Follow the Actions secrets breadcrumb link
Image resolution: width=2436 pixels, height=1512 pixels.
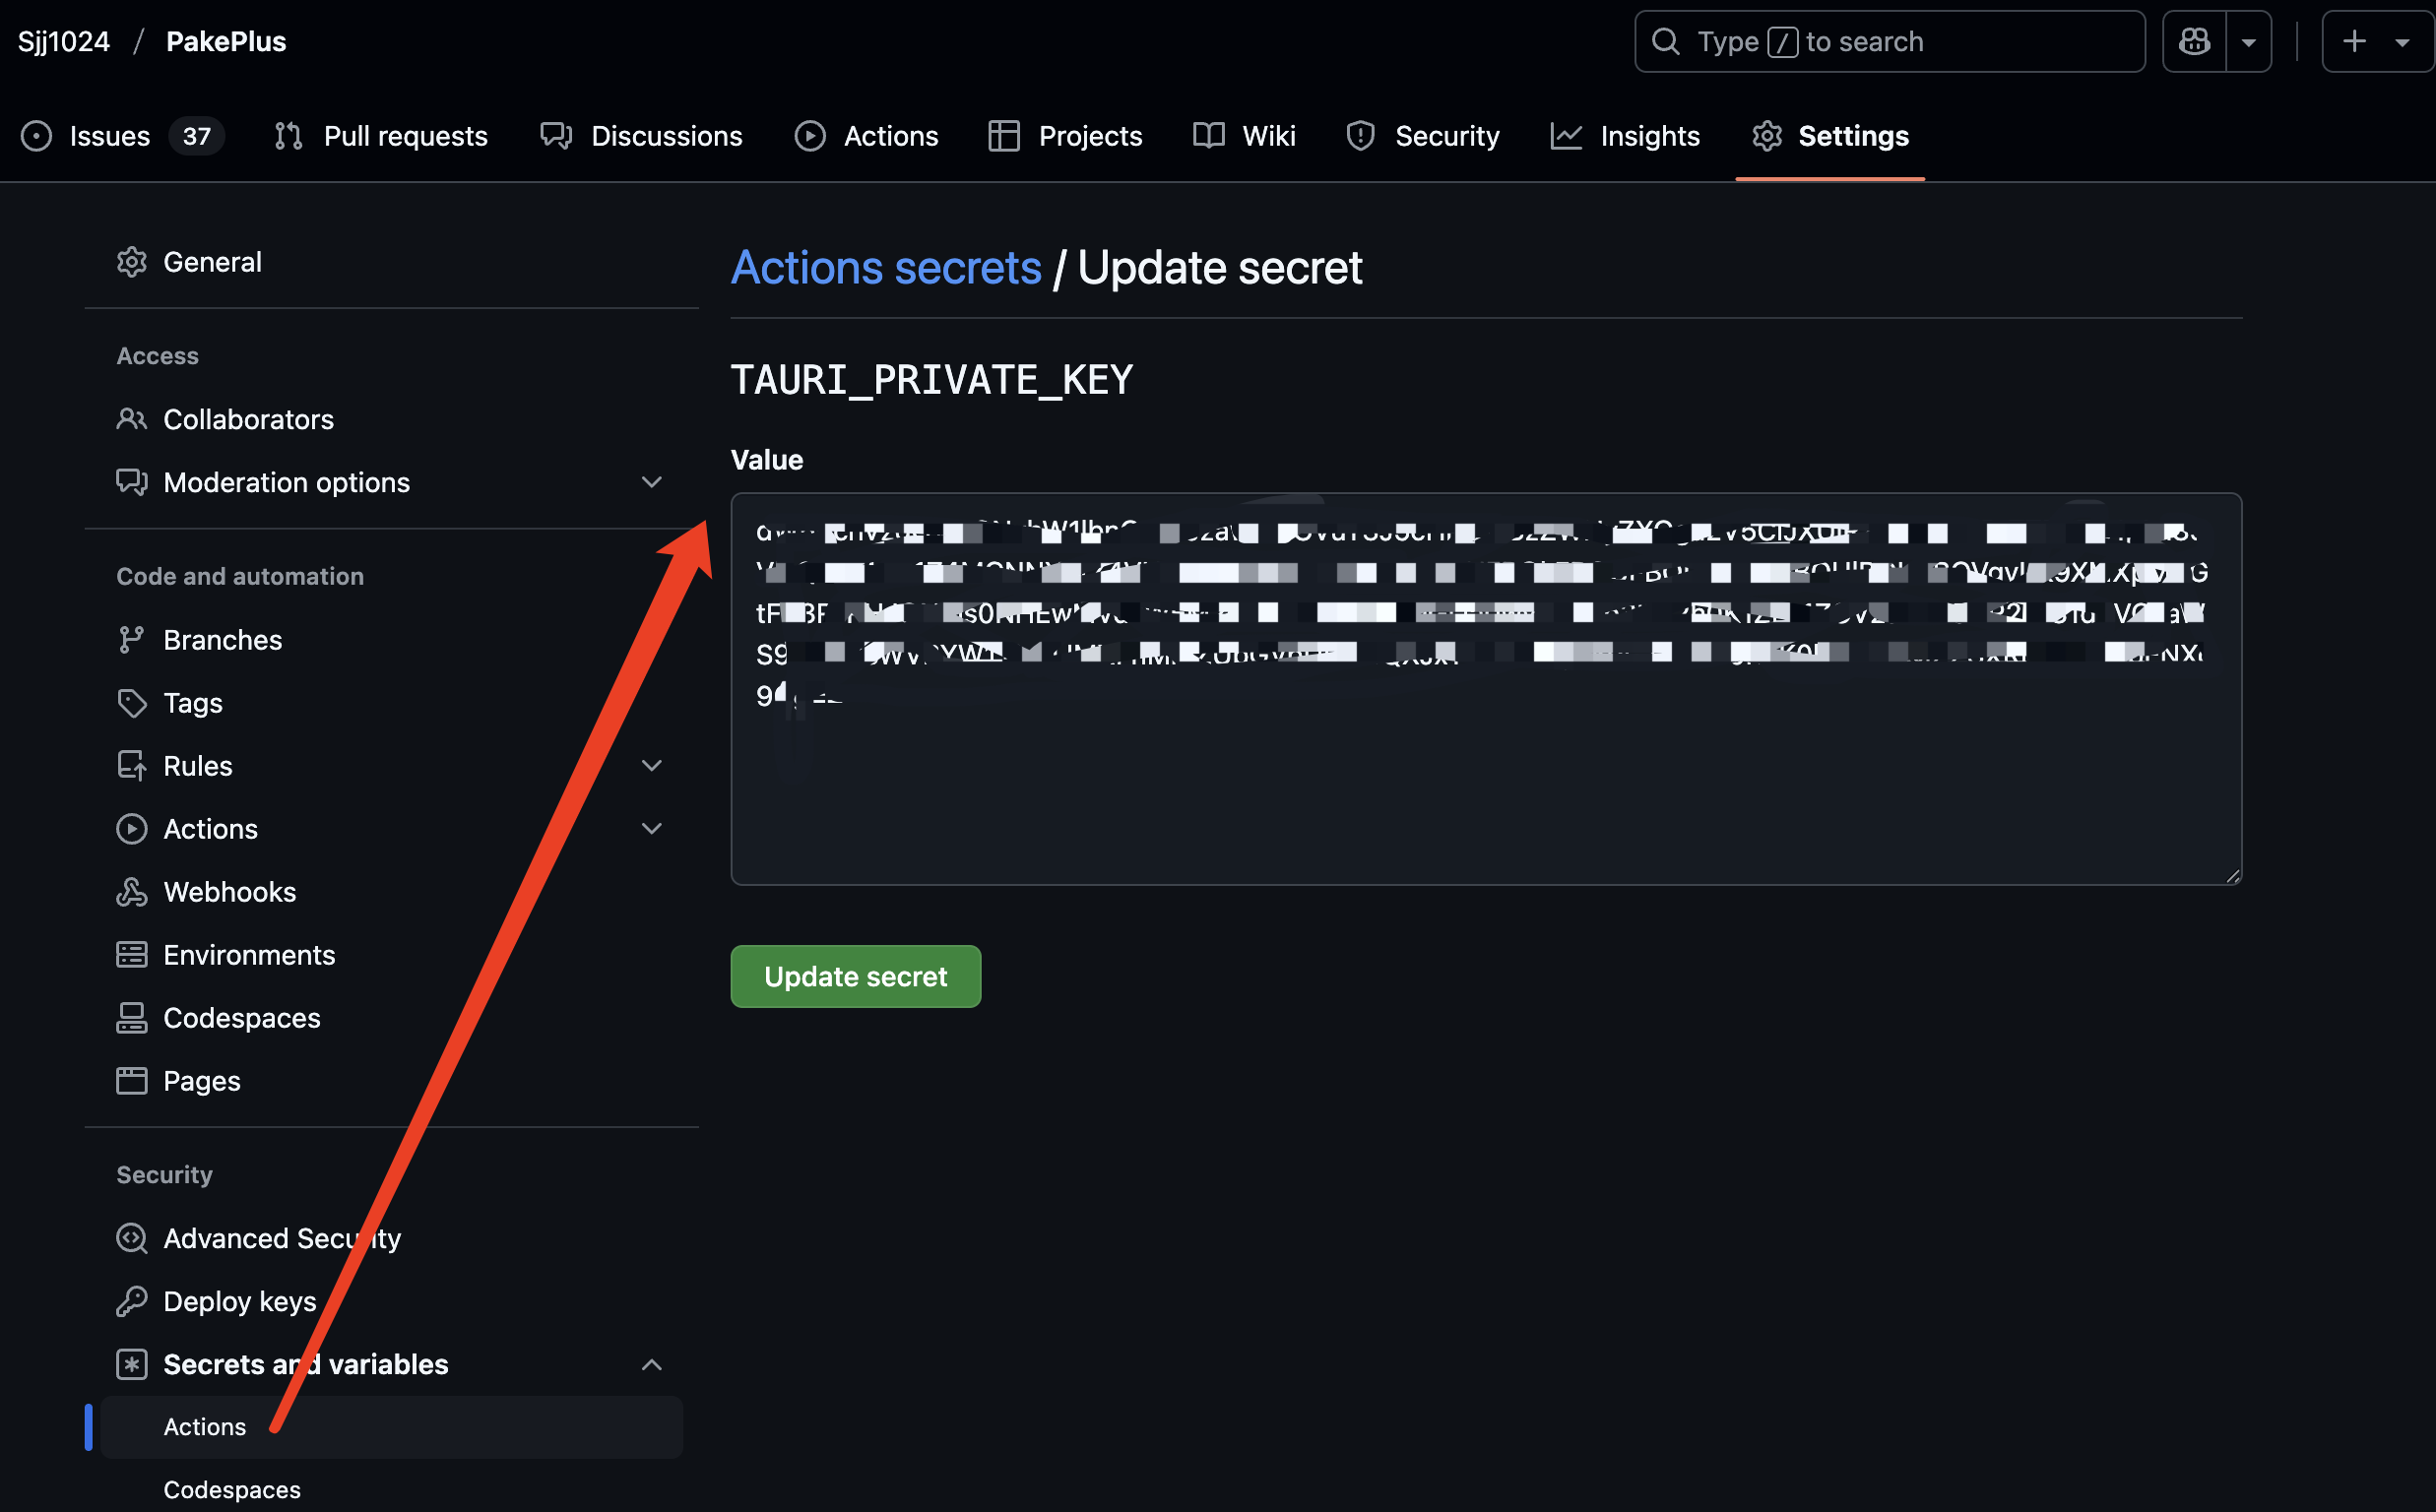886,268
